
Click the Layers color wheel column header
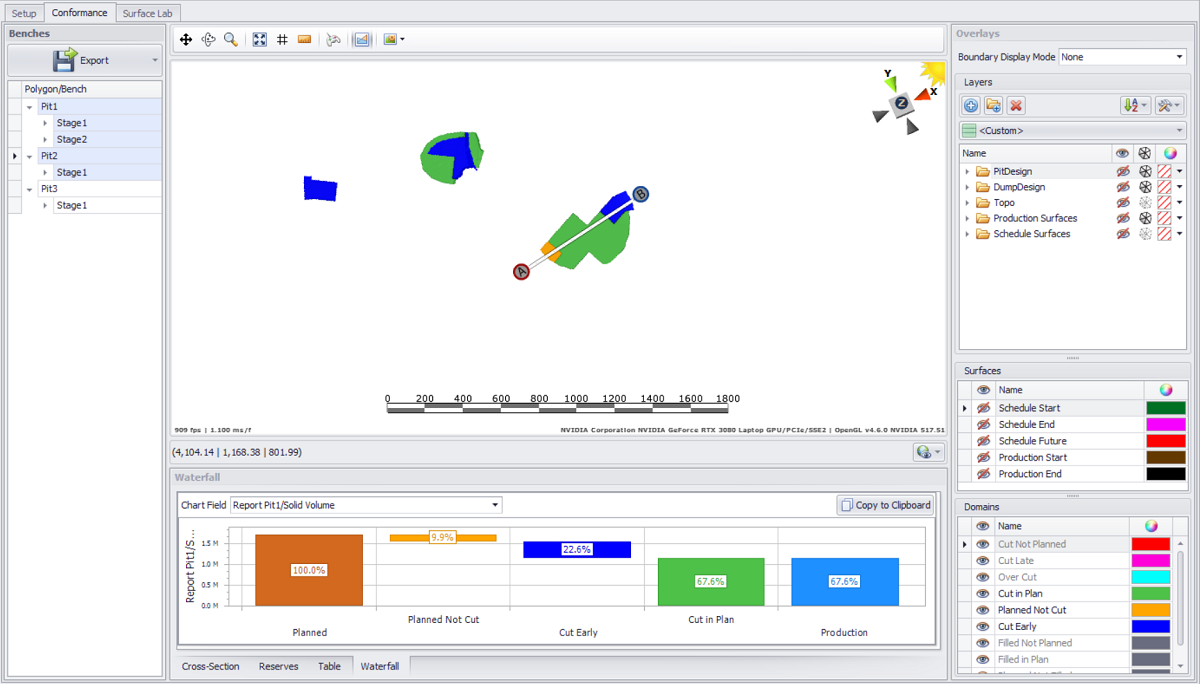point(1171,154)
